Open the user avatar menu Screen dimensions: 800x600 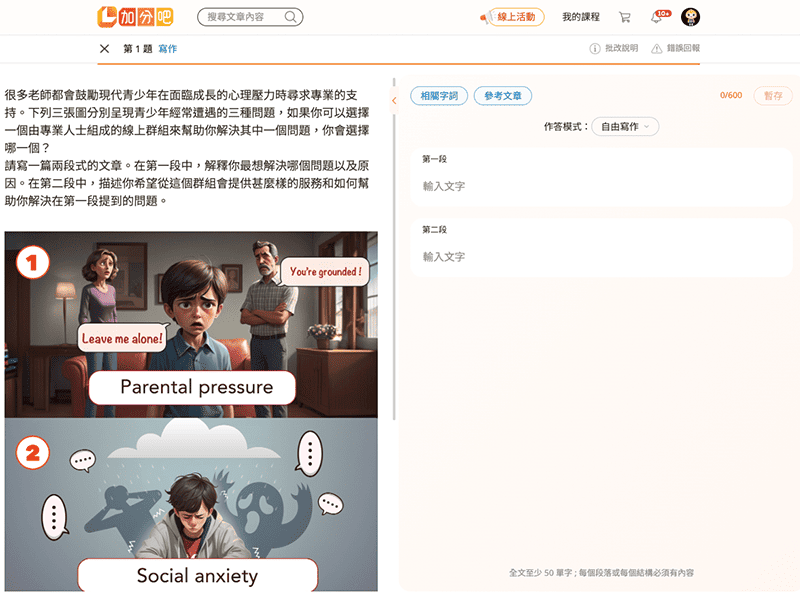(x=690, y=17)
